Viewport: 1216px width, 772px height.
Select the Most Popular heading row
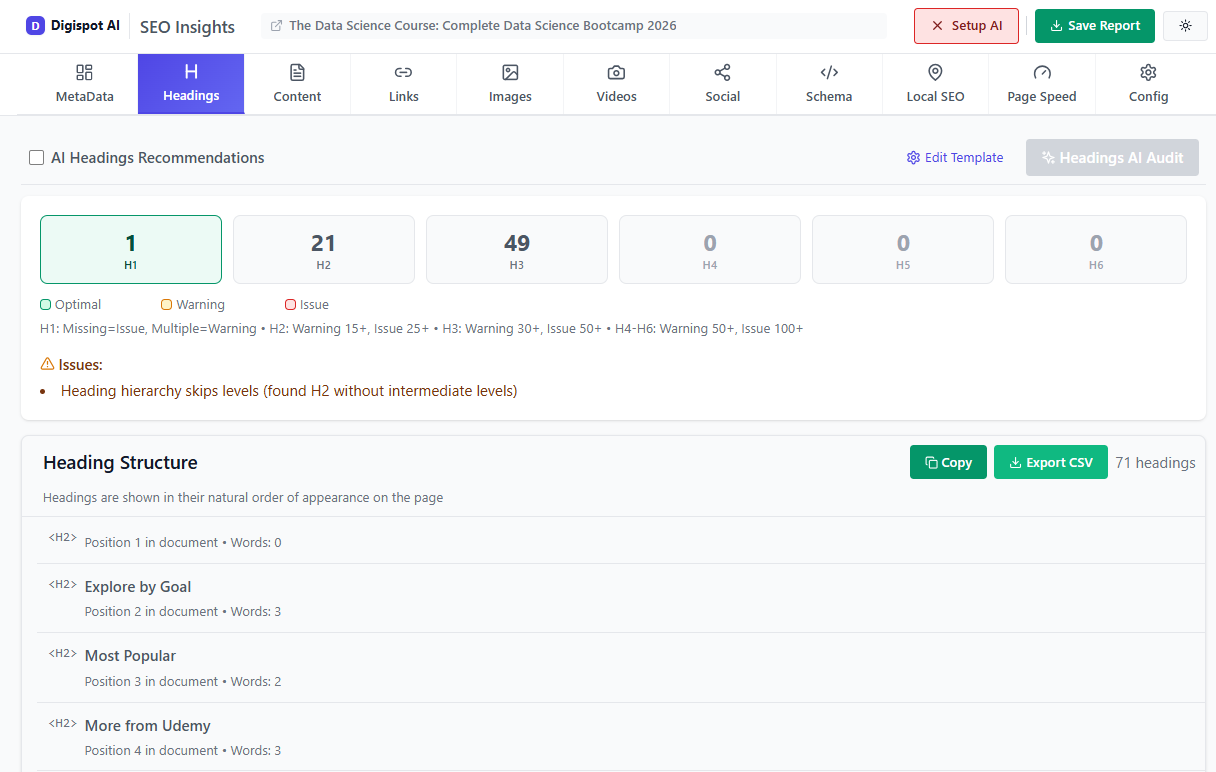pyautogui.click(x=620, y=668)
